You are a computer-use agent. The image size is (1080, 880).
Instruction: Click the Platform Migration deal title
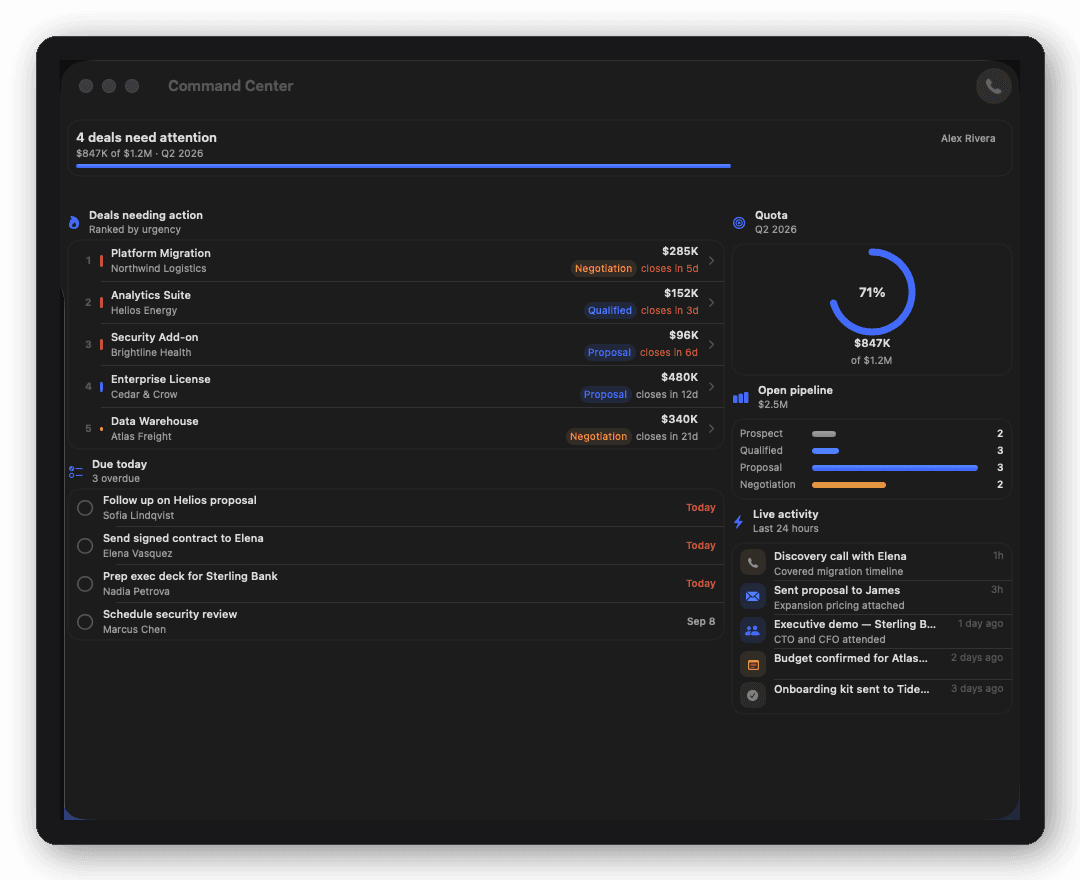[x=160, y=253]
